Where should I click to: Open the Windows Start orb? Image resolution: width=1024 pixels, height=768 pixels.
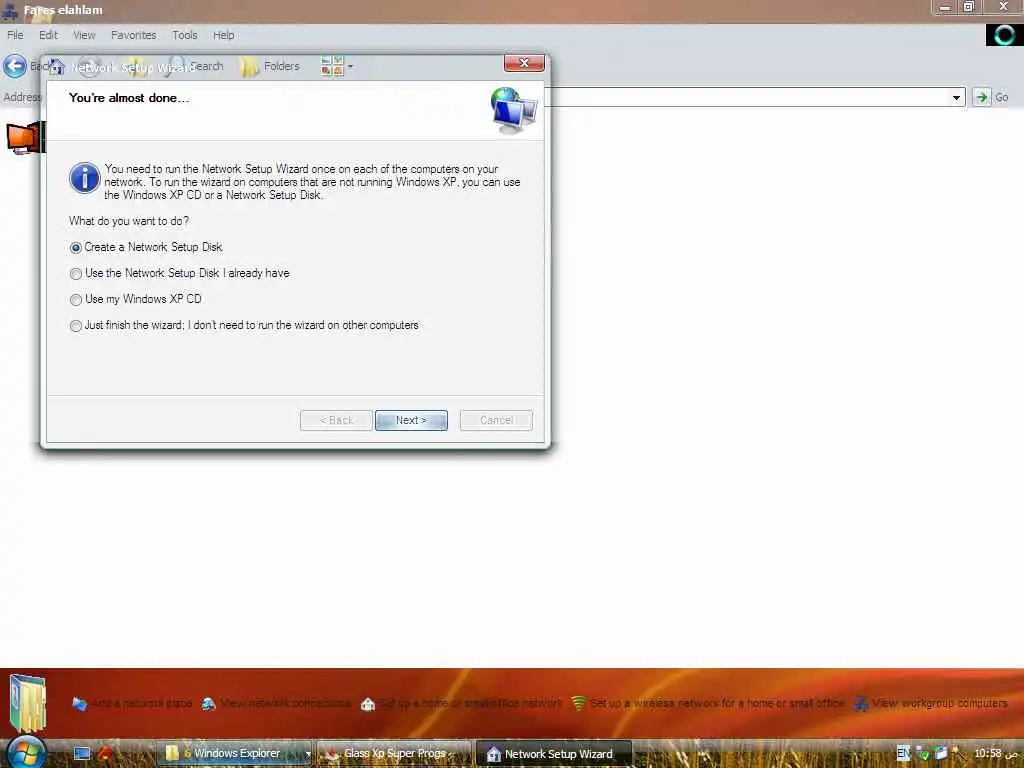tap(26, 752)
